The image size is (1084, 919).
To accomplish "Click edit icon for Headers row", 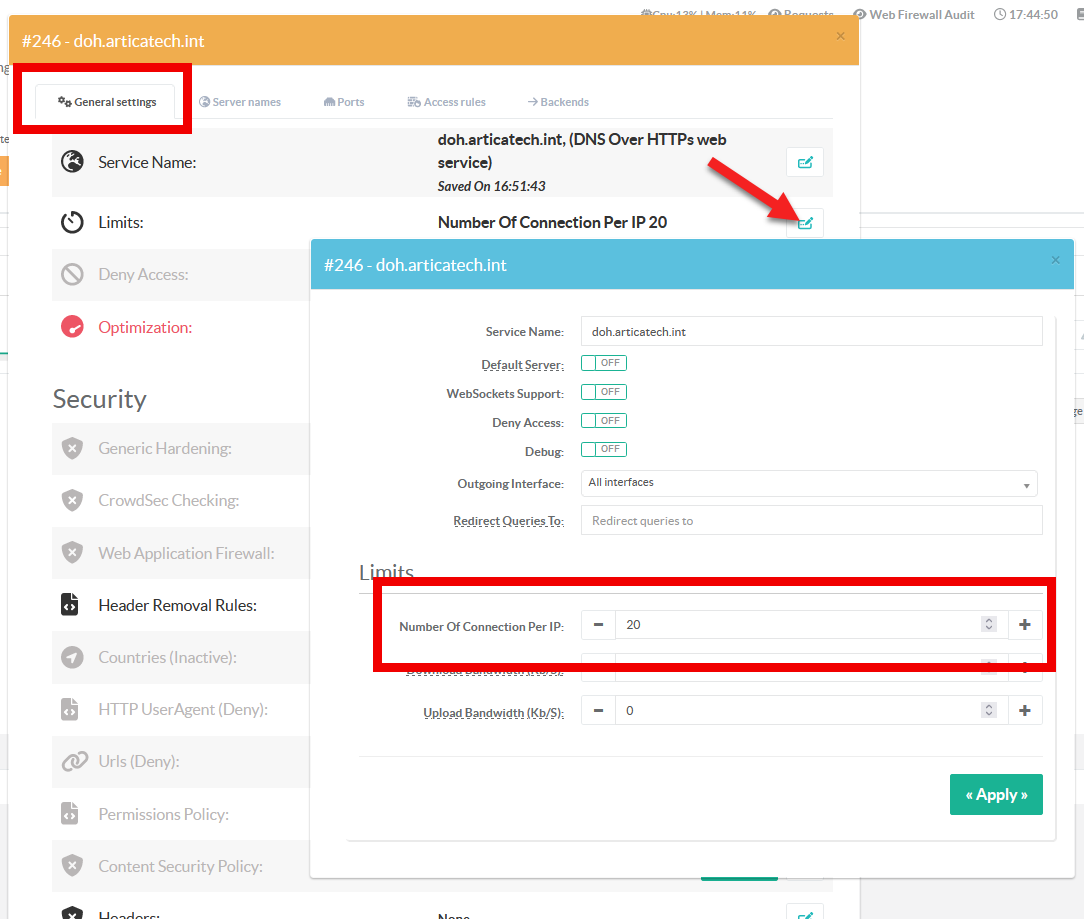I will click(805, 912).
